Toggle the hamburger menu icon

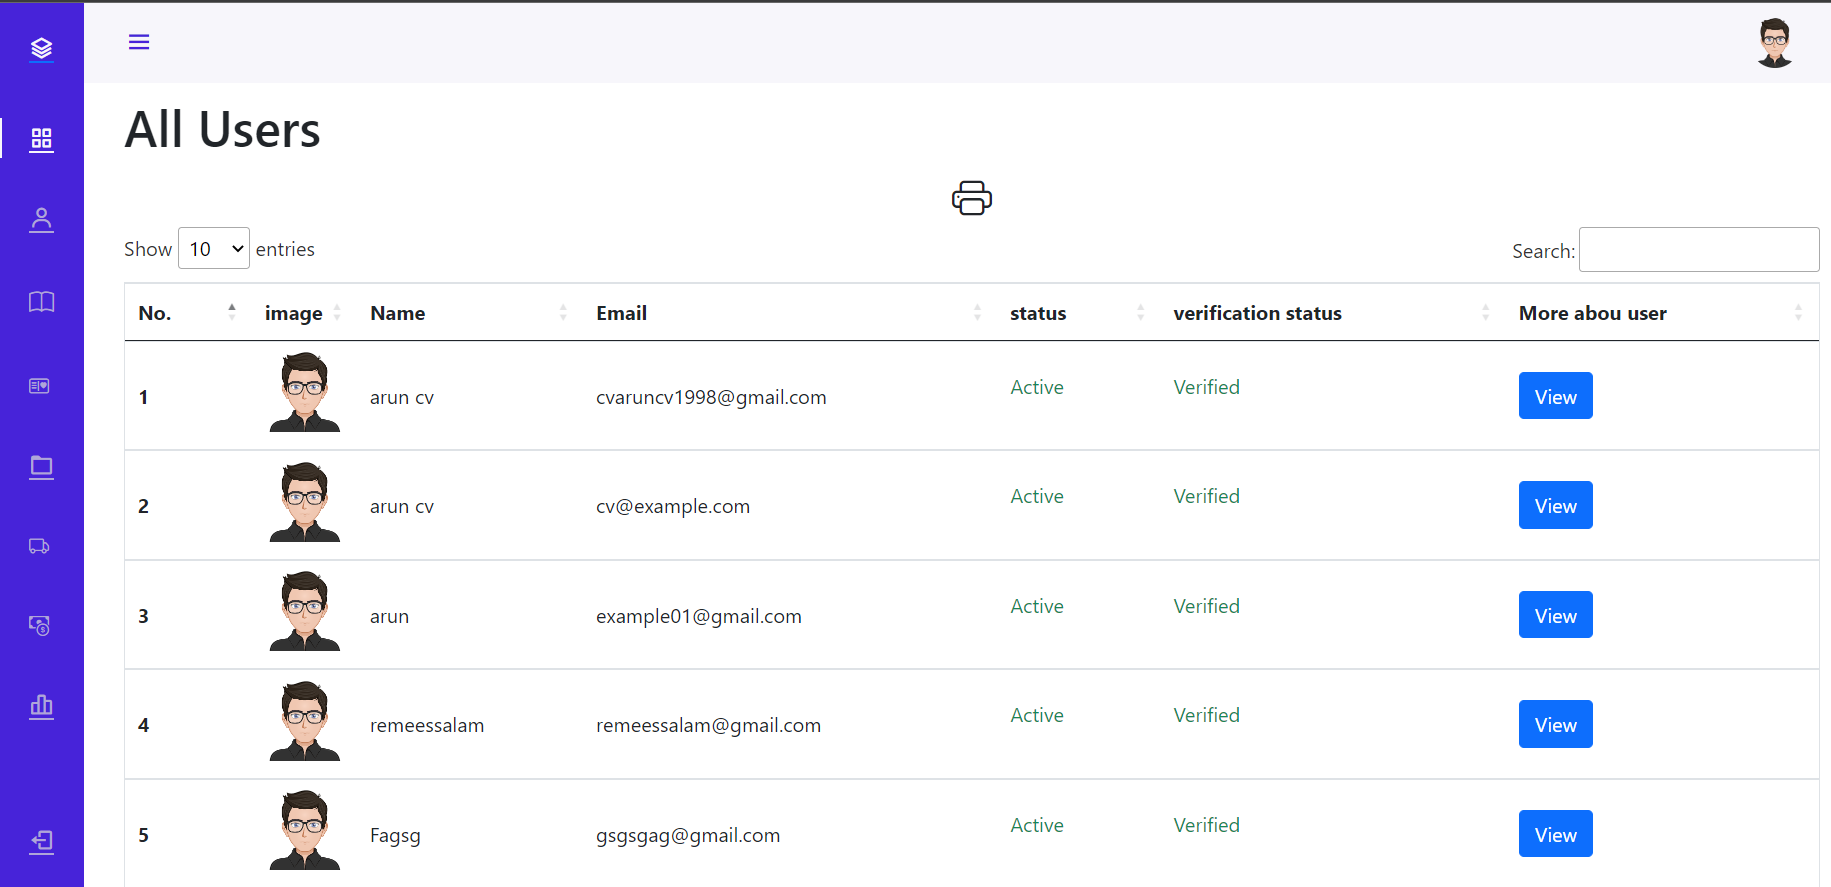(x=139, y=42)
